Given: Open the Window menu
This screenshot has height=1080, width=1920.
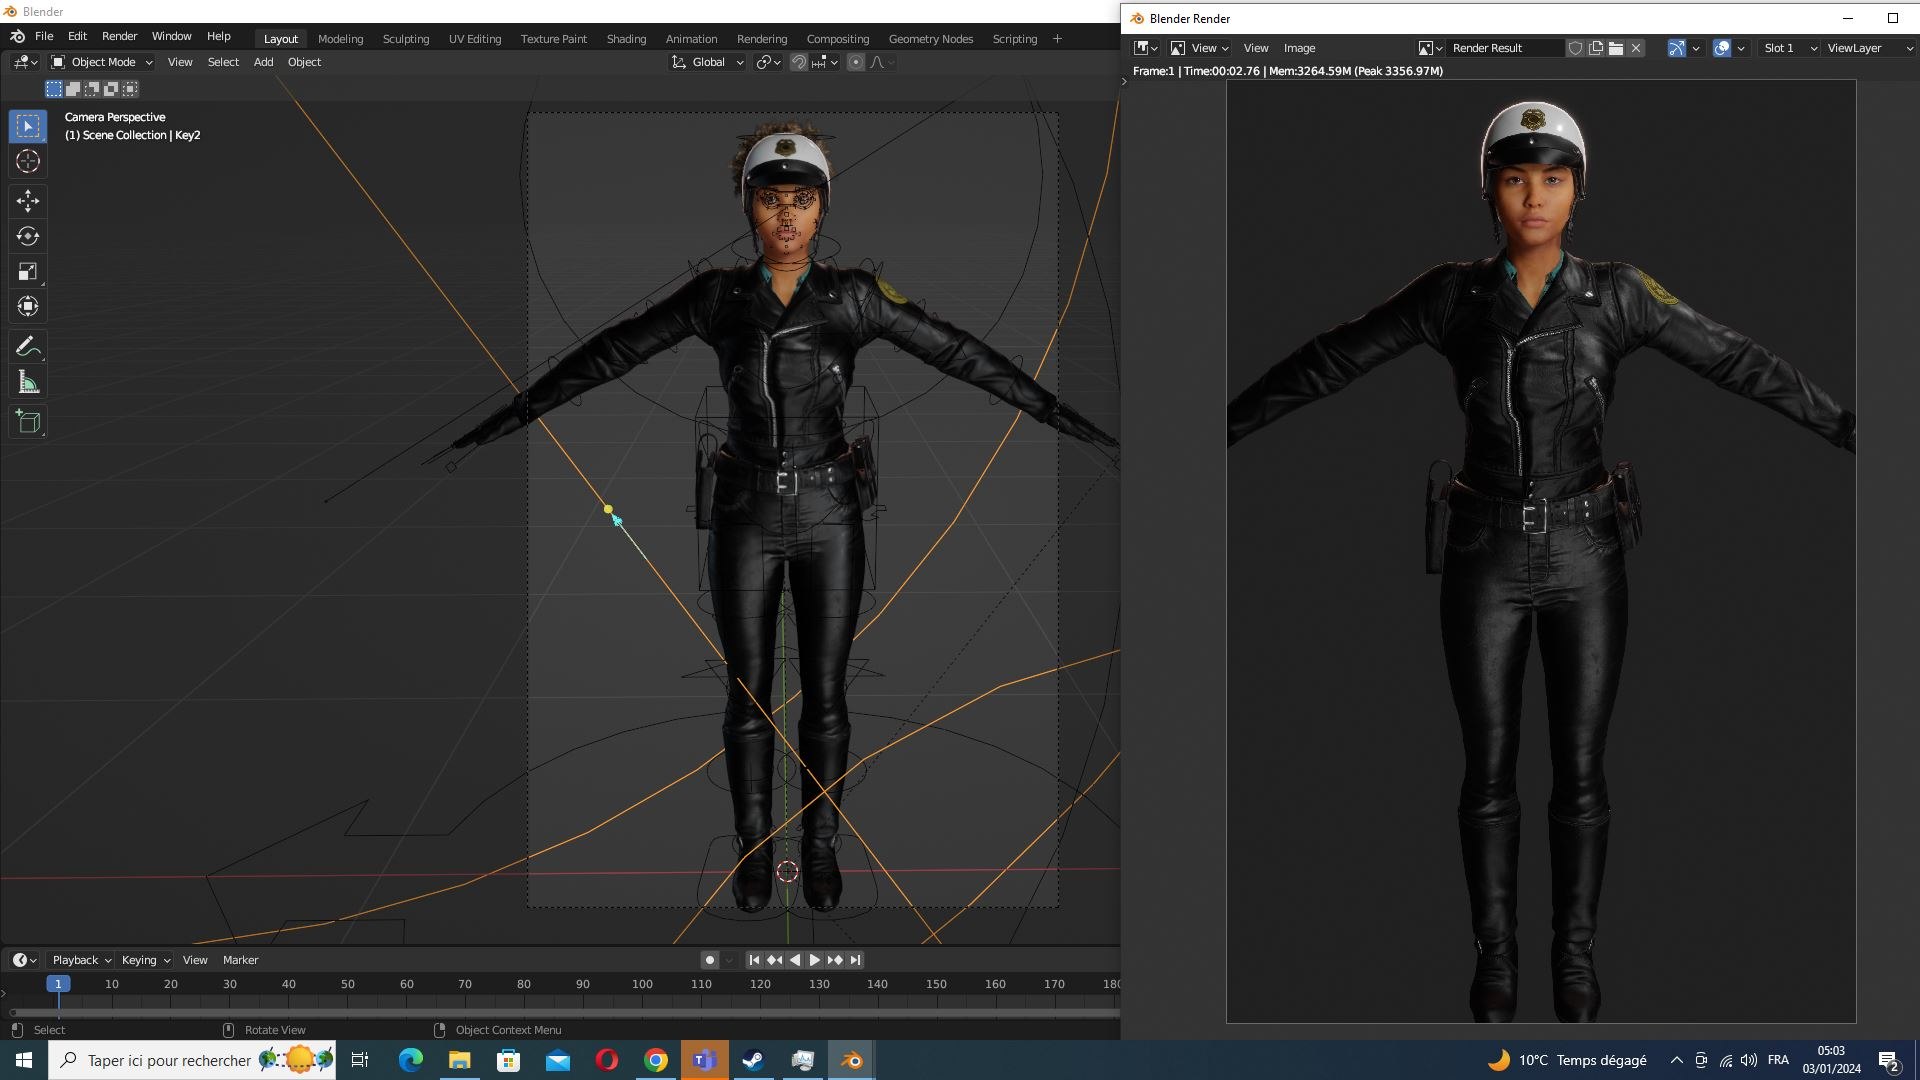Looking at the screenshot, I should (171, 36).
